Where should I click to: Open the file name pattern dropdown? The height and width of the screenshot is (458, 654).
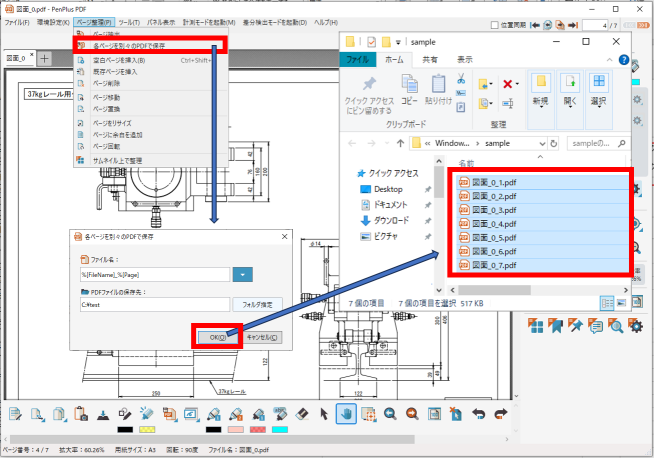(243, 273)
